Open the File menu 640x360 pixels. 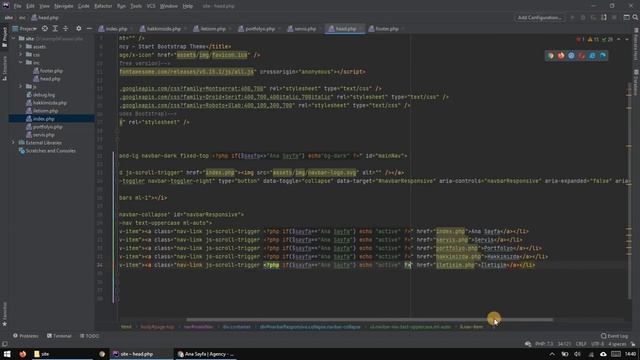(17, 6)
